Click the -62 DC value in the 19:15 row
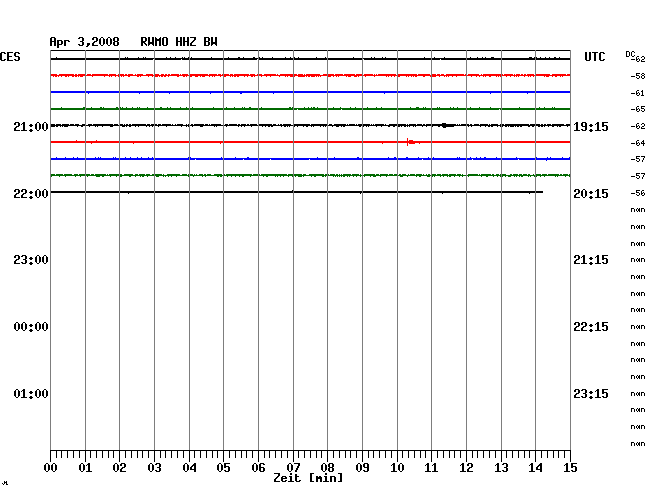650x494 pixels. point(638,126)
